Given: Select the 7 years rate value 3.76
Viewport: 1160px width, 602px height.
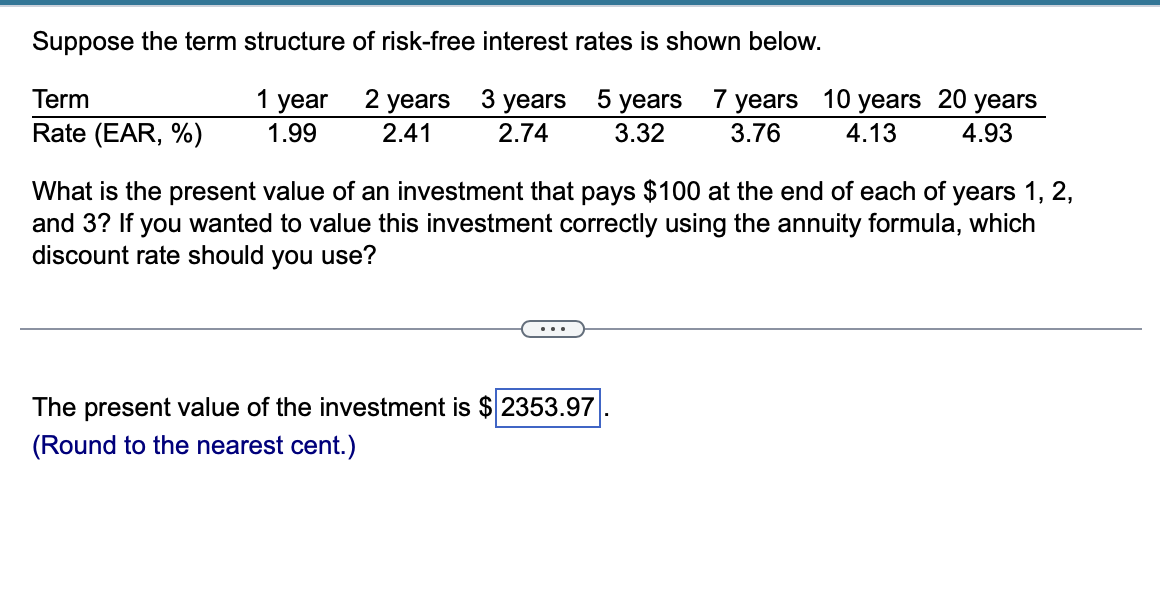Looking at the screenshot, I should pos(757,133).
